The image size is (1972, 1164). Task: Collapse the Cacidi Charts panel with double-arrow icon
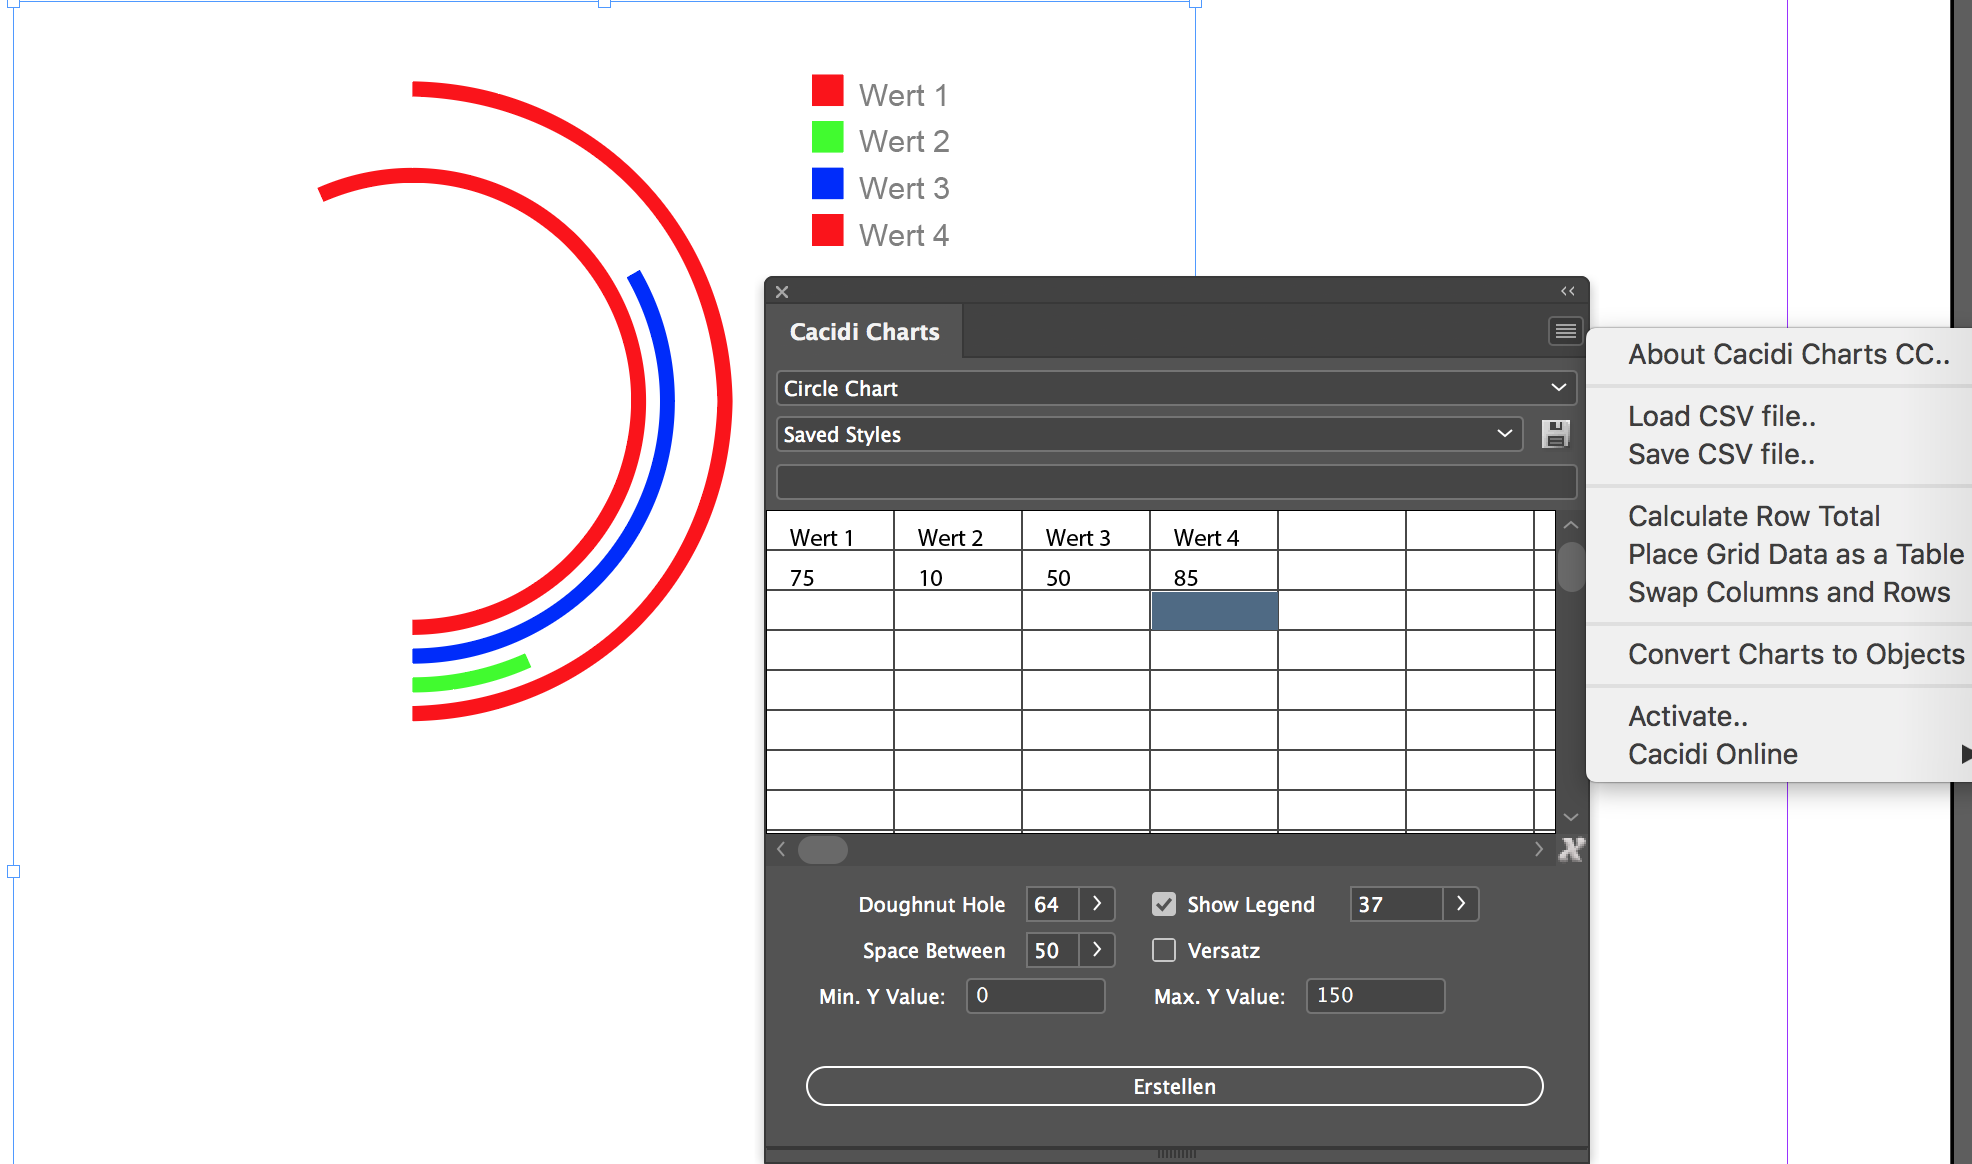click(x=1567, y=291)
